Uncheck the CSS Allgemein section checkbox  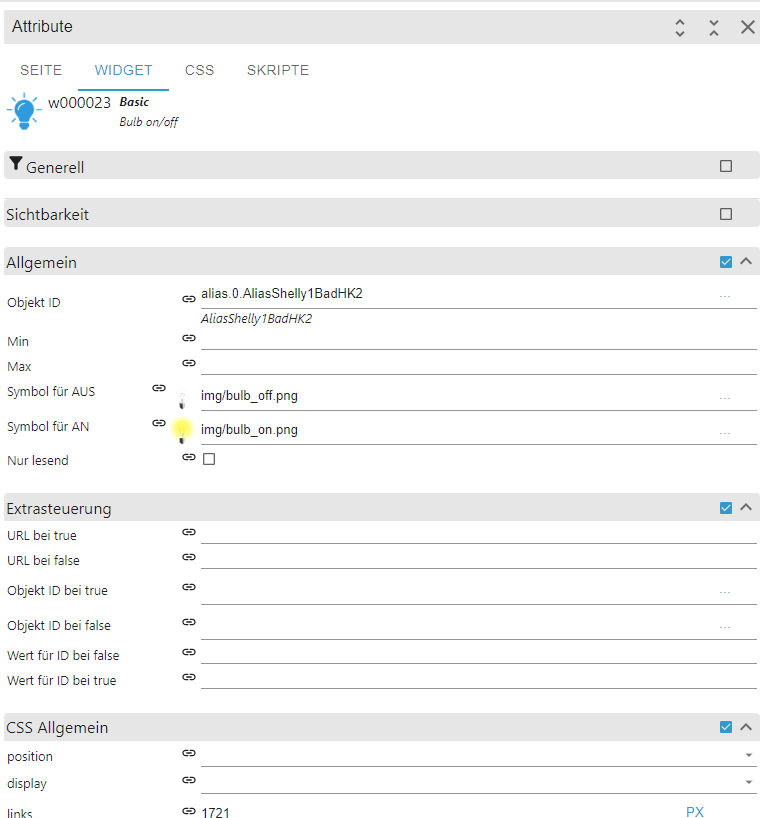click(726, 727)
